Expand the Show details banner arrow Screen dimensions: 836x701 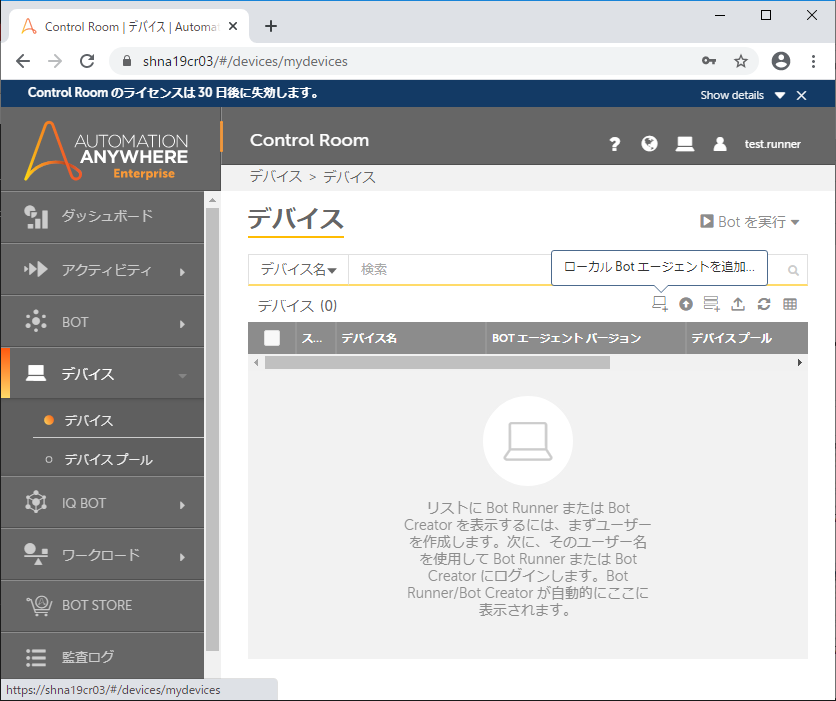click(780, 95)
